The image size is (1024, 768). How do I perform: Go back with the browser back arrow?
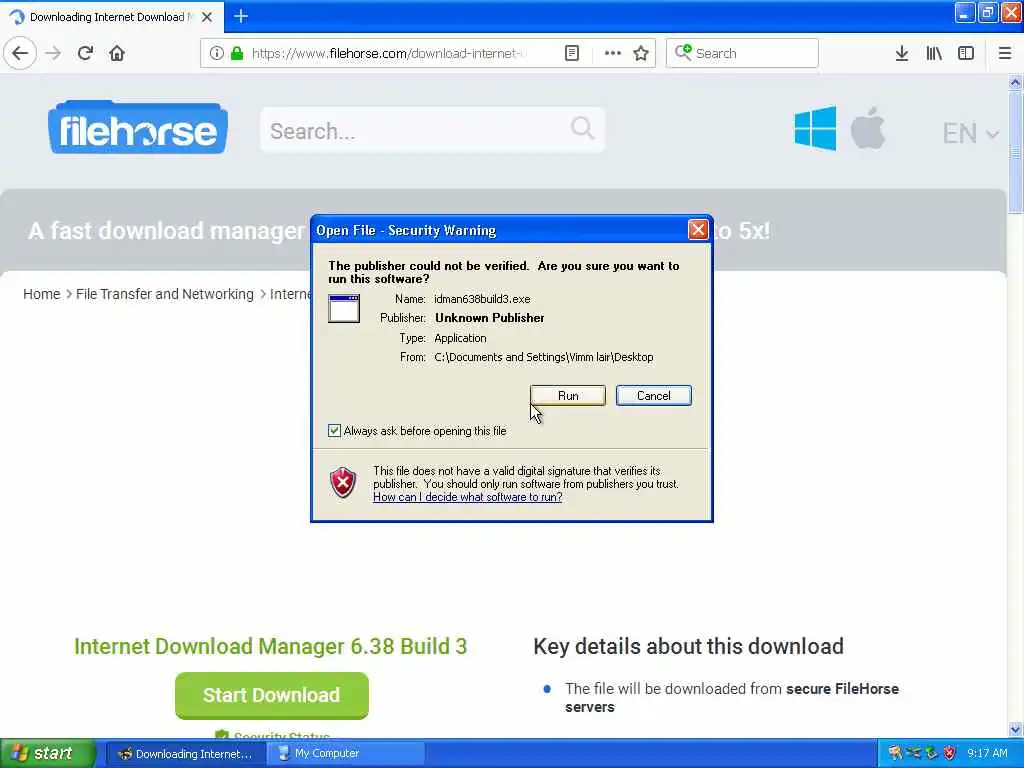coord(20,53)
